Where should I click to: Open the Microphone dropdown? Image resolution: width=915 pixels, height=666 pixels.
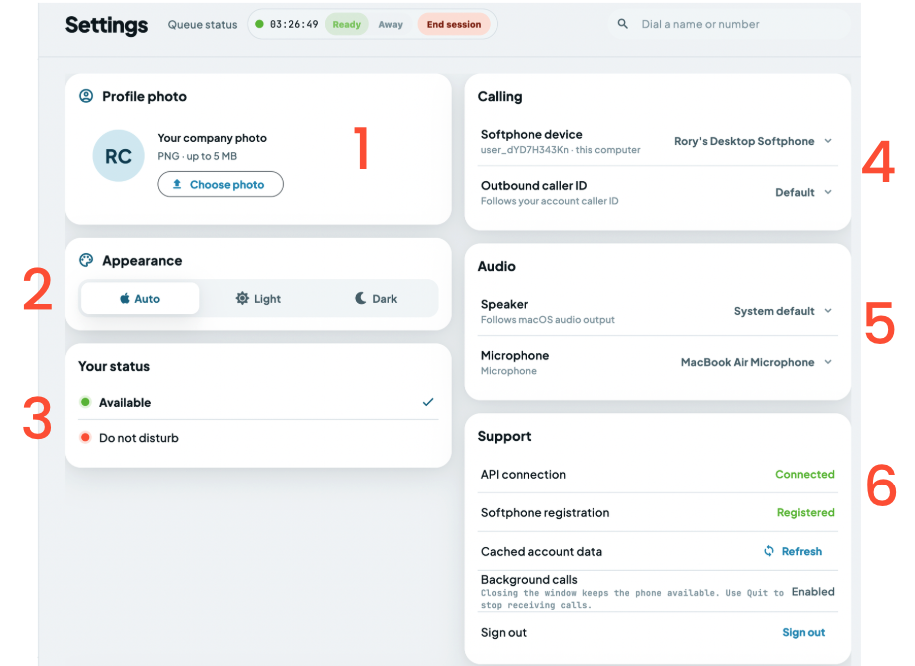(756, 362)
